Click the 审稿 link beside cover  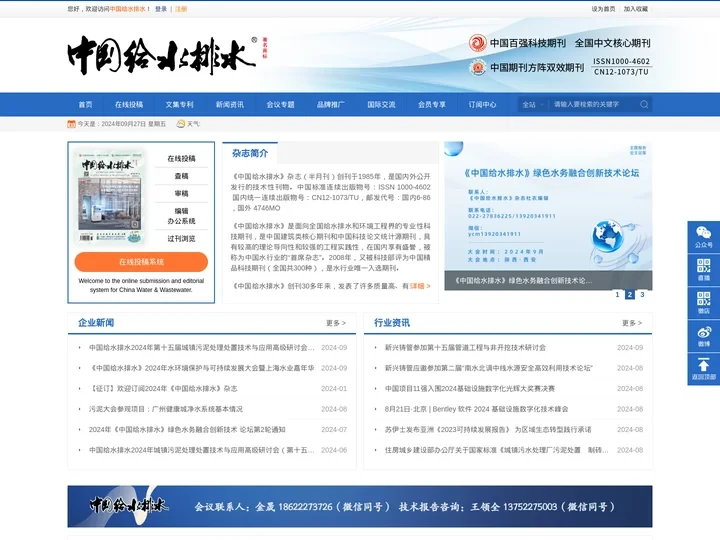(x=181, y=193)
